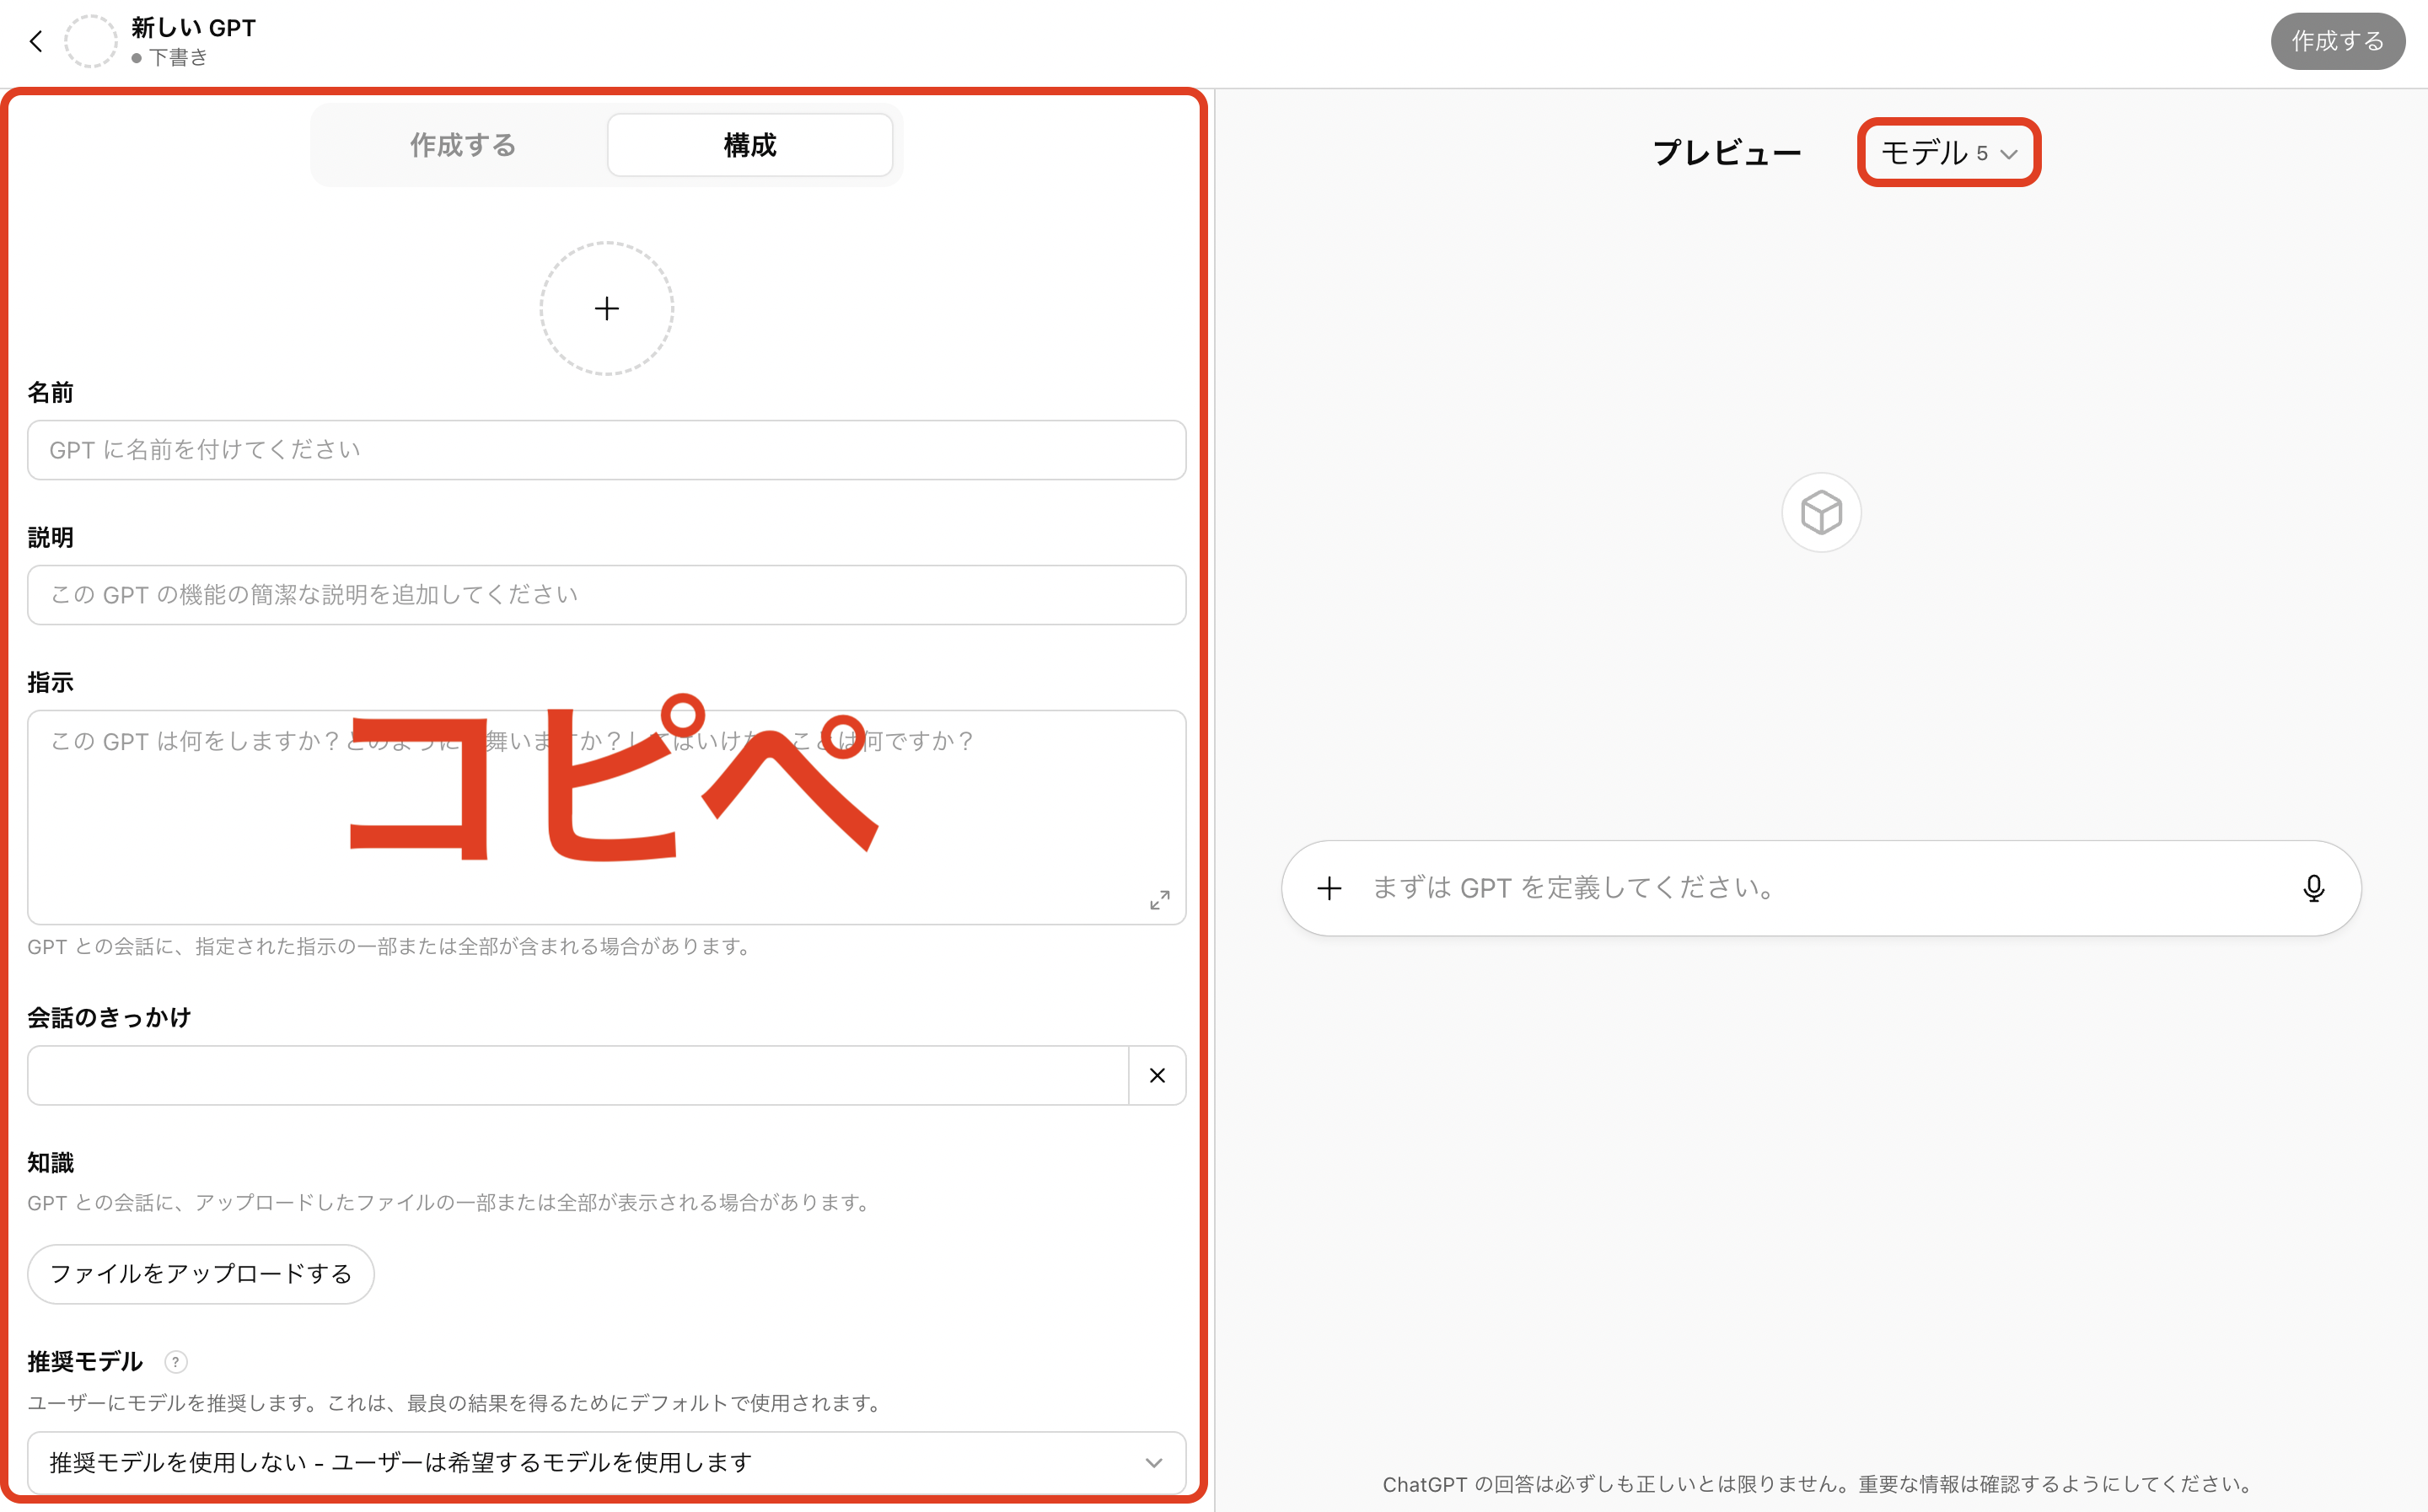Add attachment in preview chat box
This screenshot has height=1512, width=2428.
pos(1329,888)
